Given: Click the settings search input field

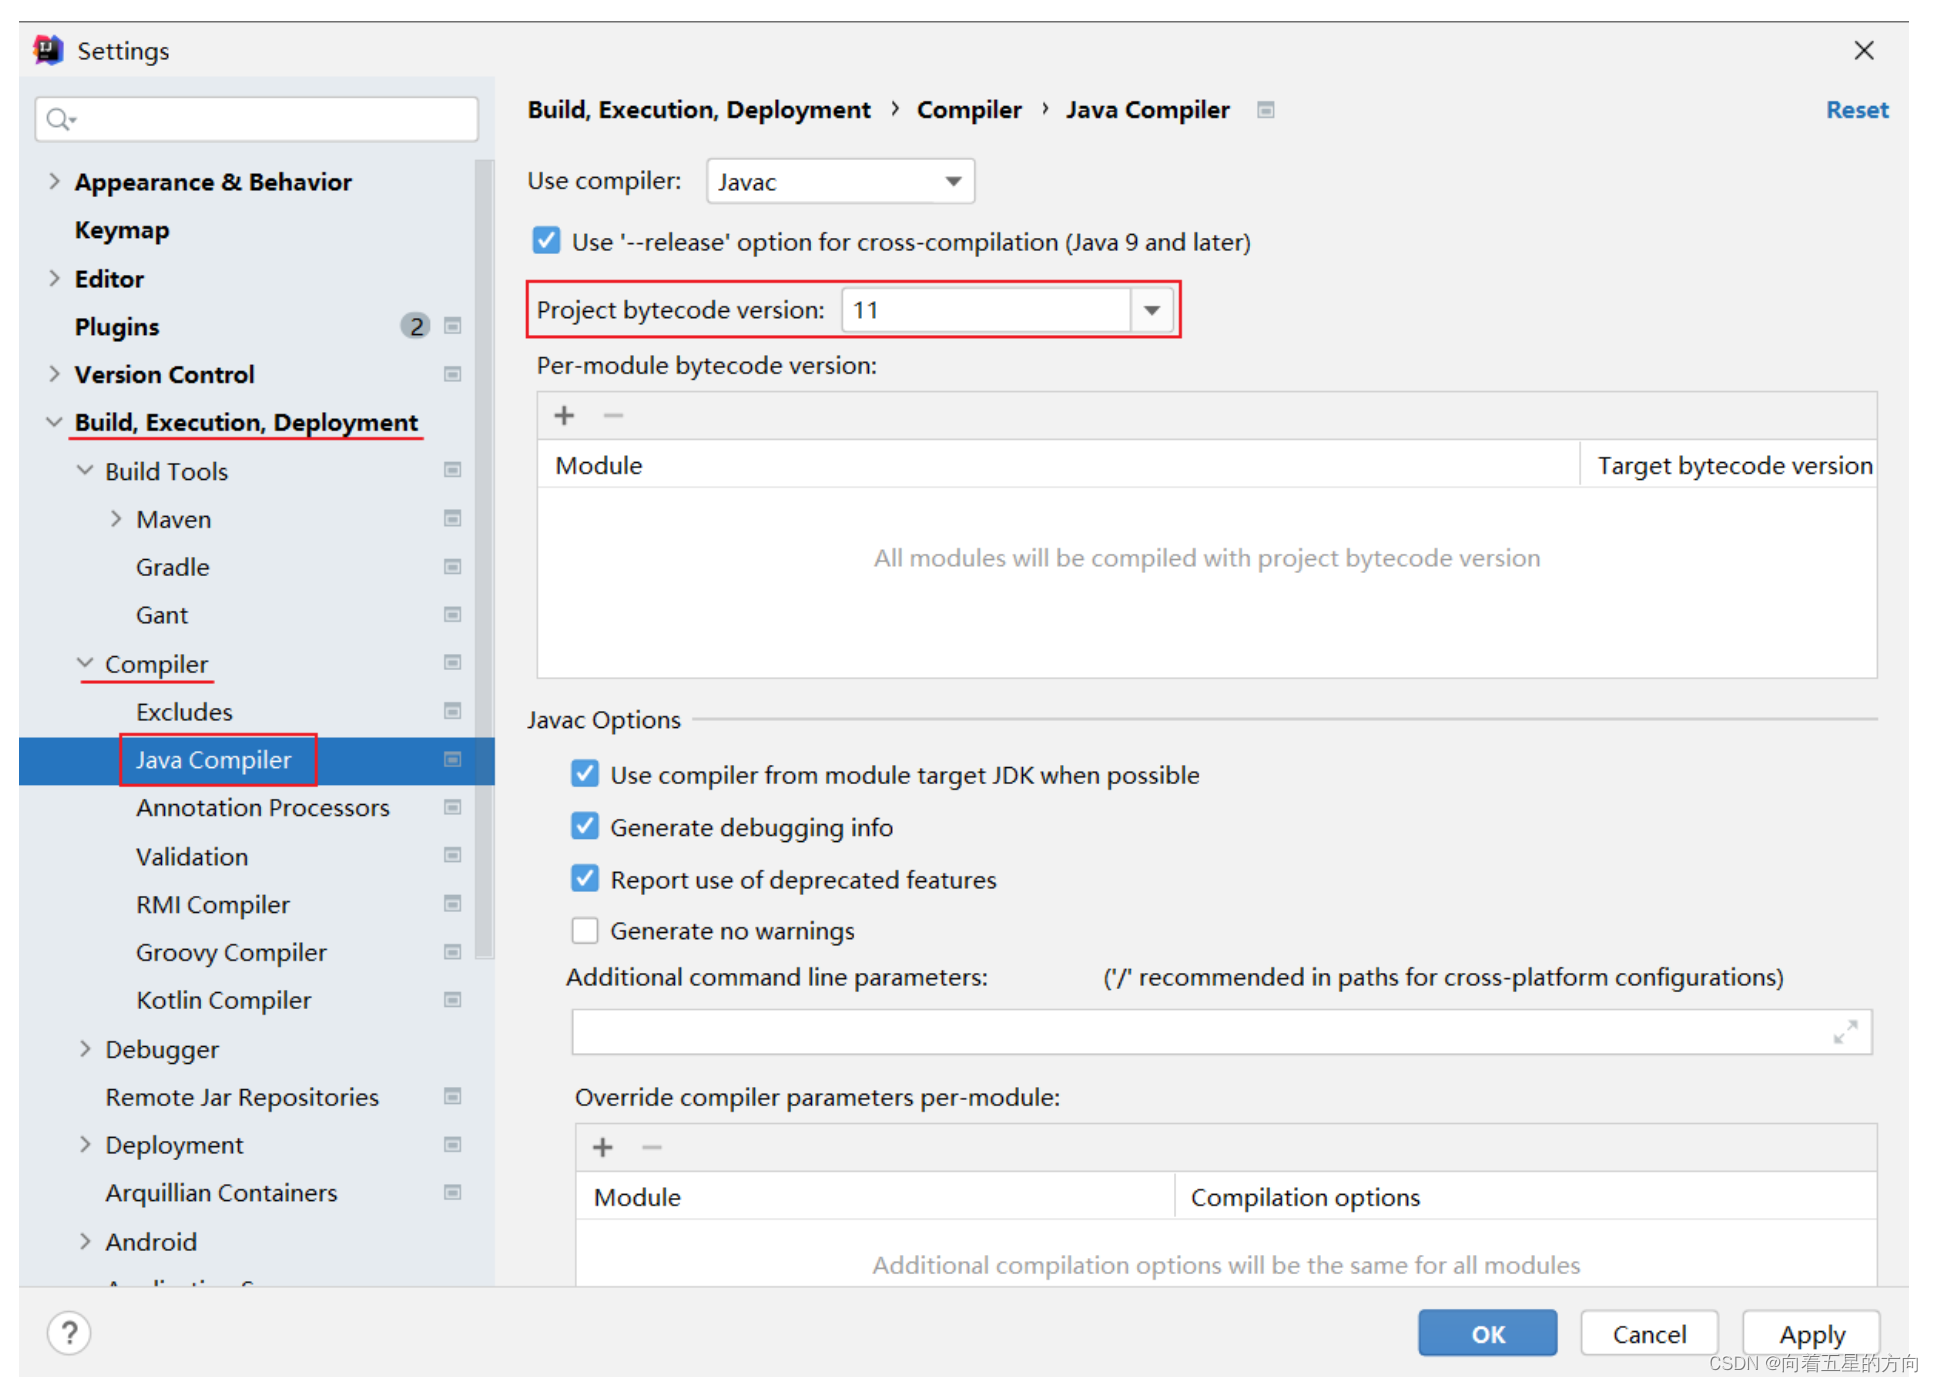Looking at the screenshot, I should 257,119.
